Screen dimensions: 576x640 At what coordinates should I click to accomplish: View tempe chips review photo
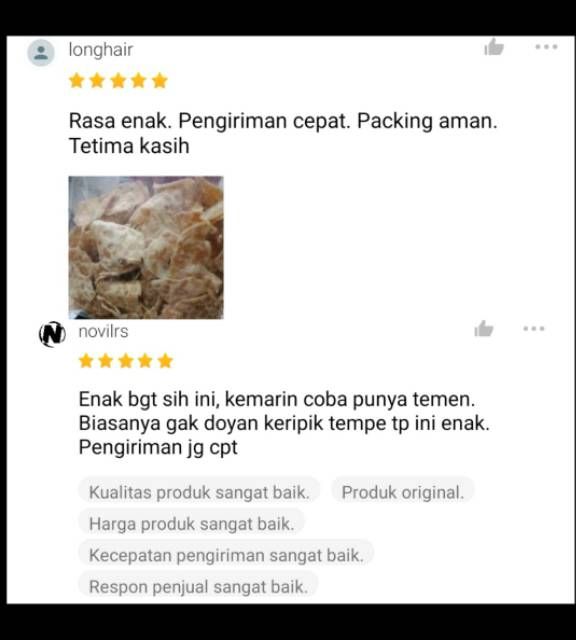[x=146, y=247]
